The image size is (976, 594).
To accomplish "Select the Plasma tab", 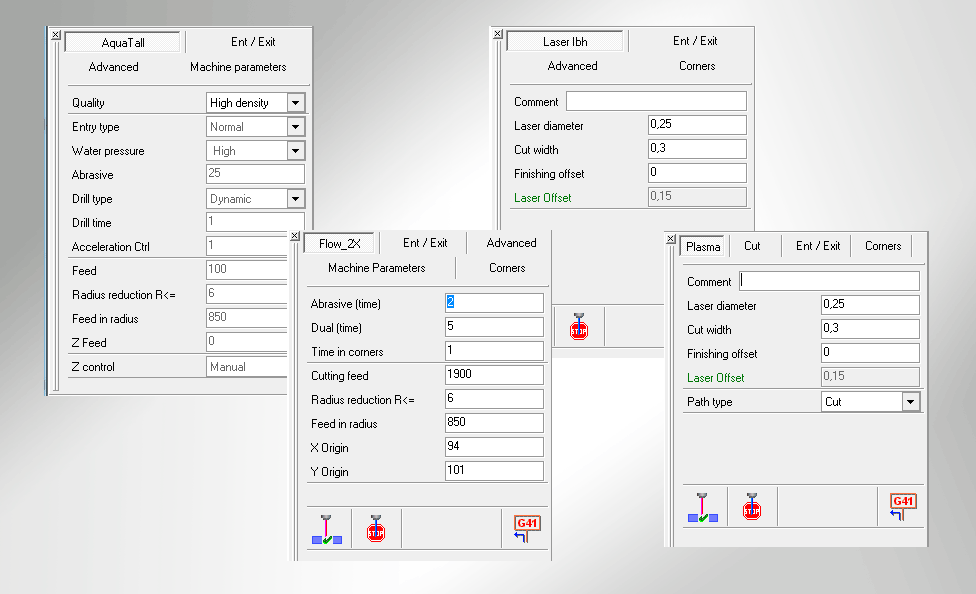I will coord(703,247).
